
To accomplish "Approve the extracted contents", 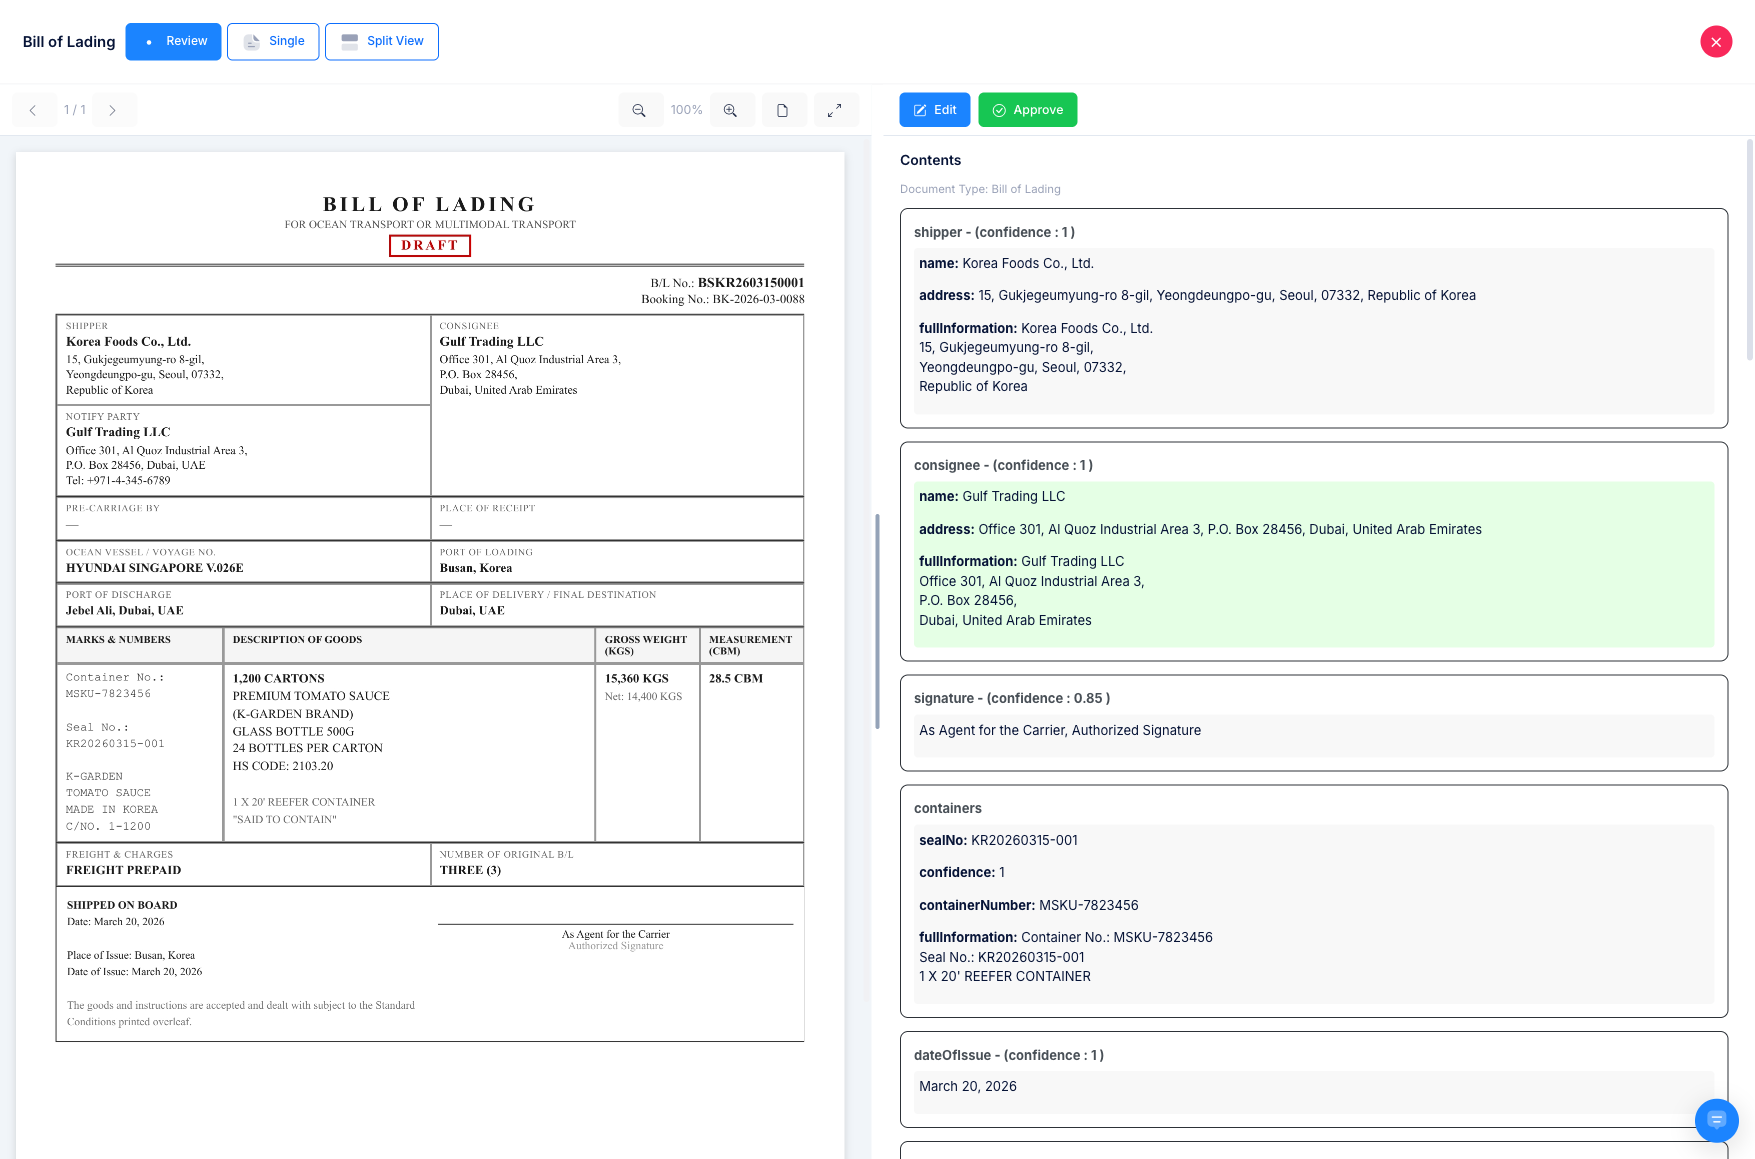I will tap(1028, 110).
